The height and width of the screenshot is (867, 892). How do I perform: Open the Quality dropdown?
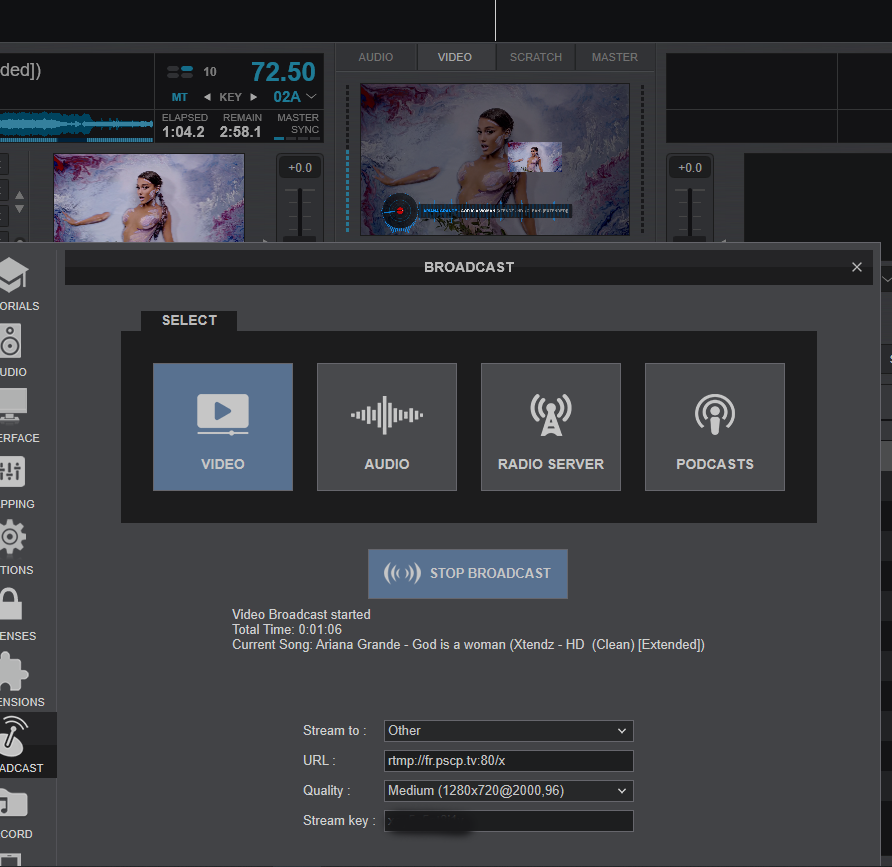pyautogui.click(x=509, y=791)
